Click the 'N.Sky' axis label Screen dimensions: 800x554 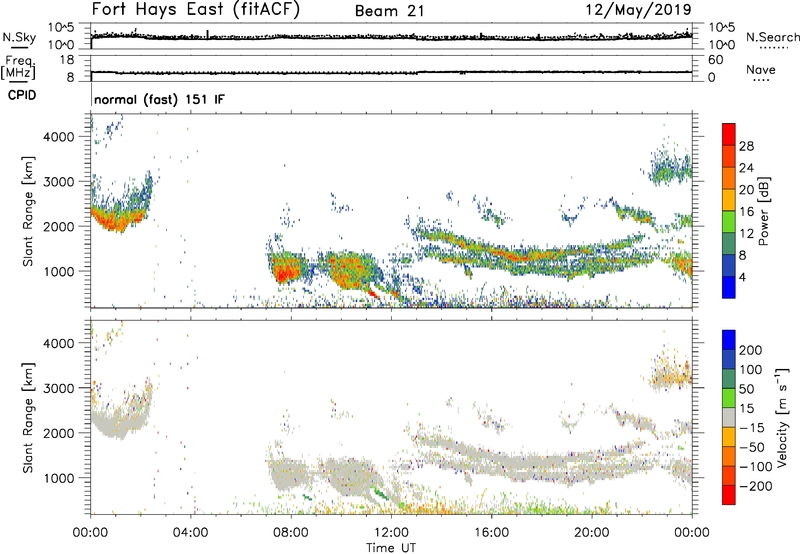(19, 37)
